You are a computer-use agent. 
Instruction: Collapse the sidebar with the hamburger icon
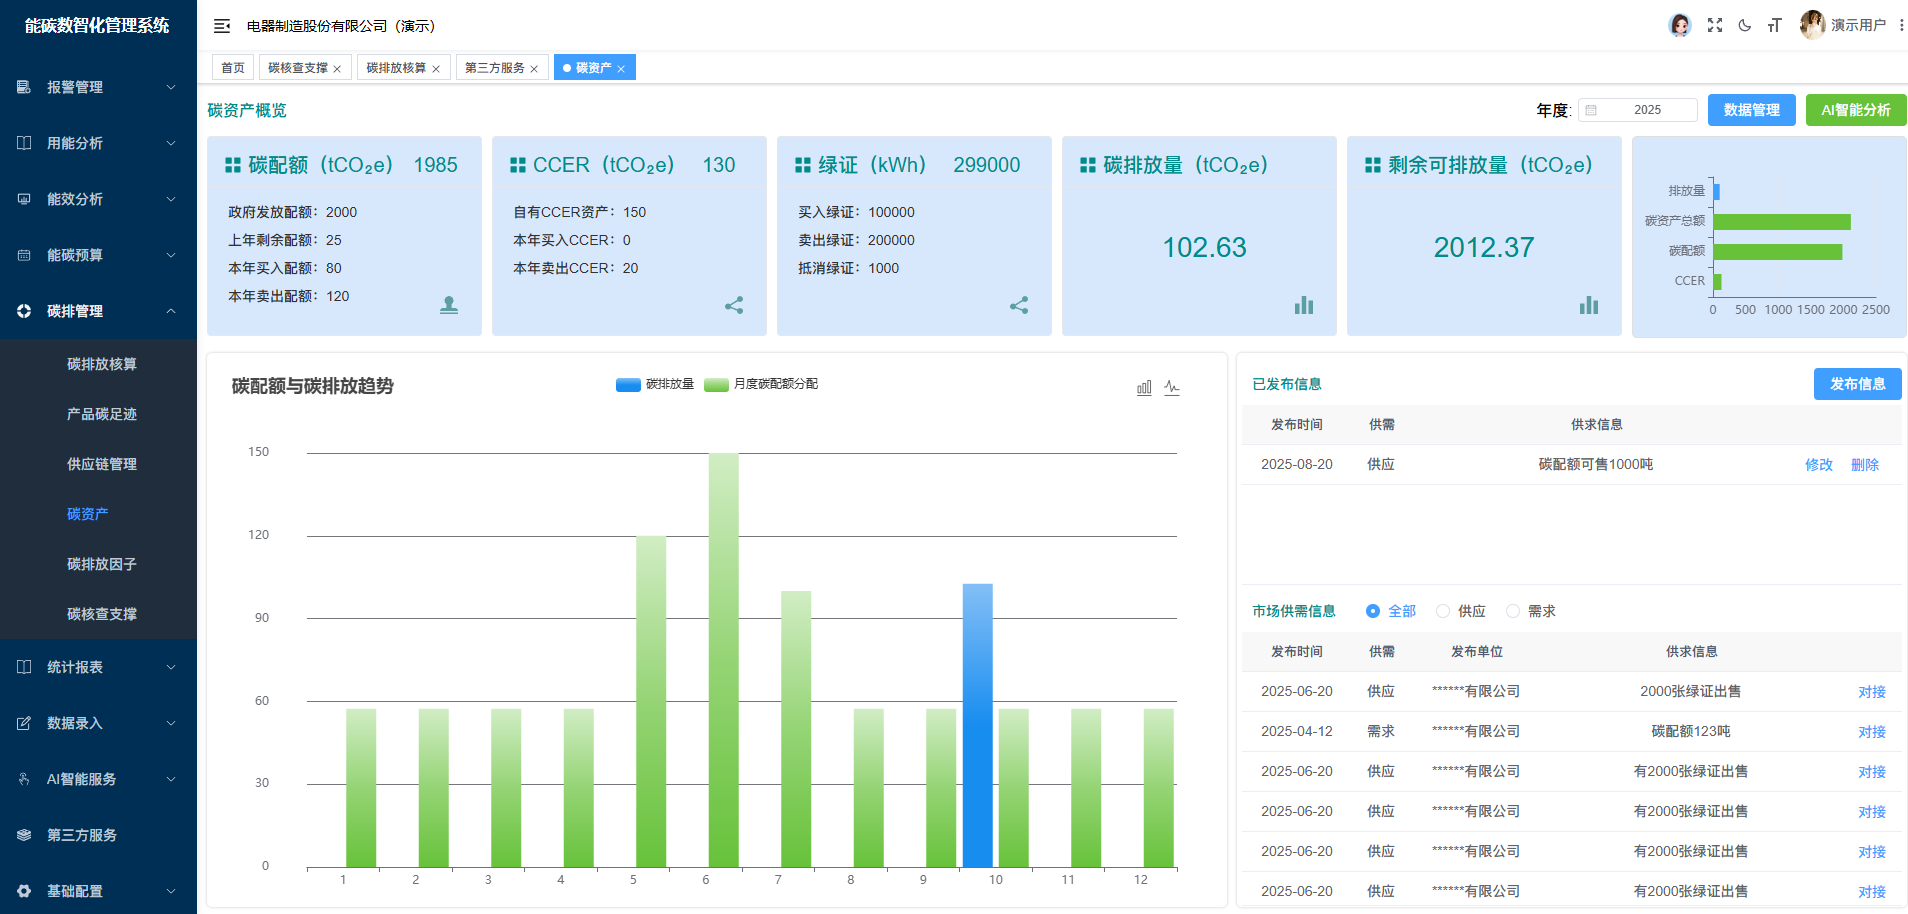(x=222, y=26)
